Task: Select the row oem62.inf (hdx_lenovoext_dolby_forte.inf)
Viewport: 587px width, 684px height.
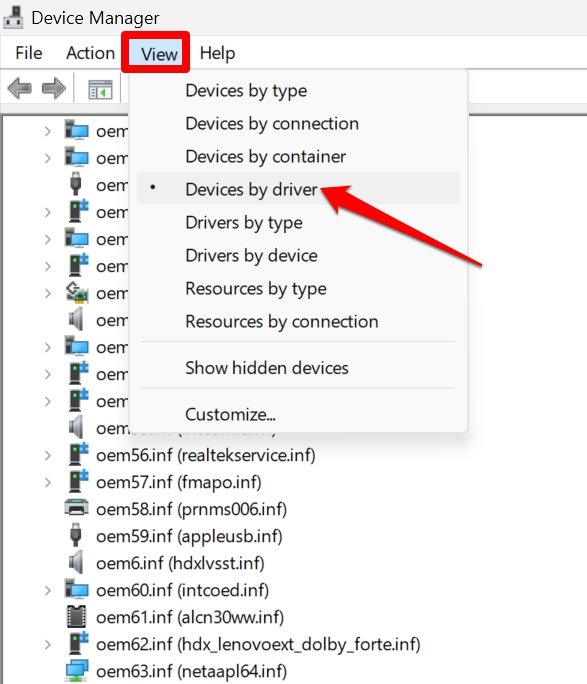Action: point(258,644)
